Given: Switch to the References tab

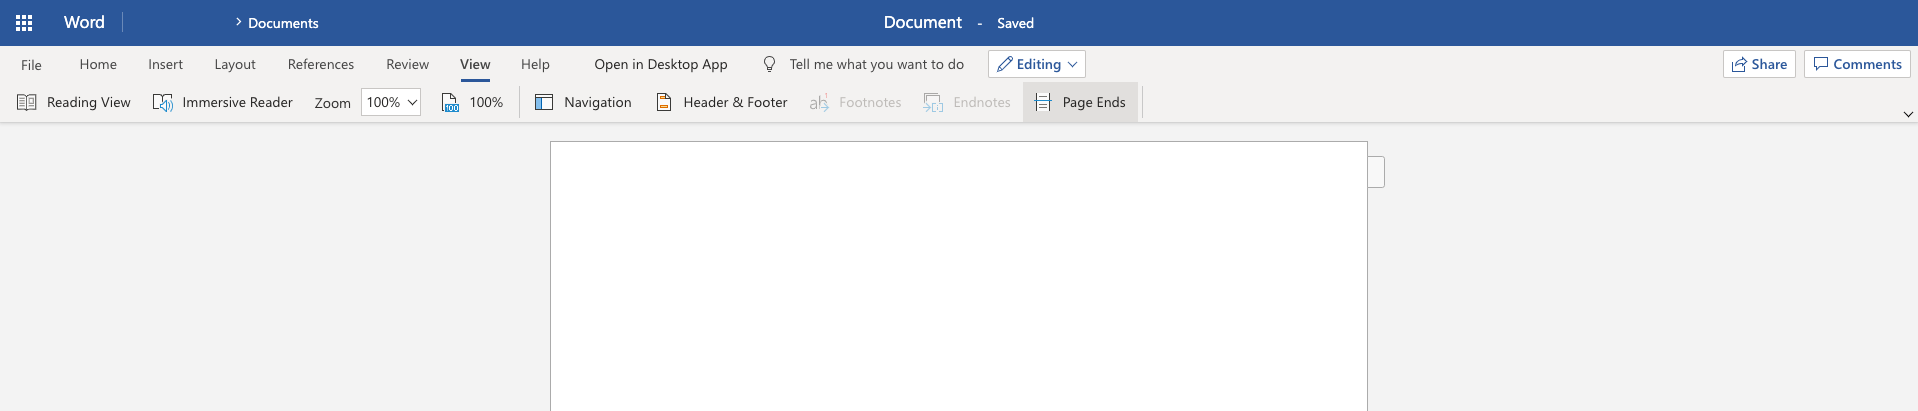Looking at the screenshot, I should pos(321,64).
